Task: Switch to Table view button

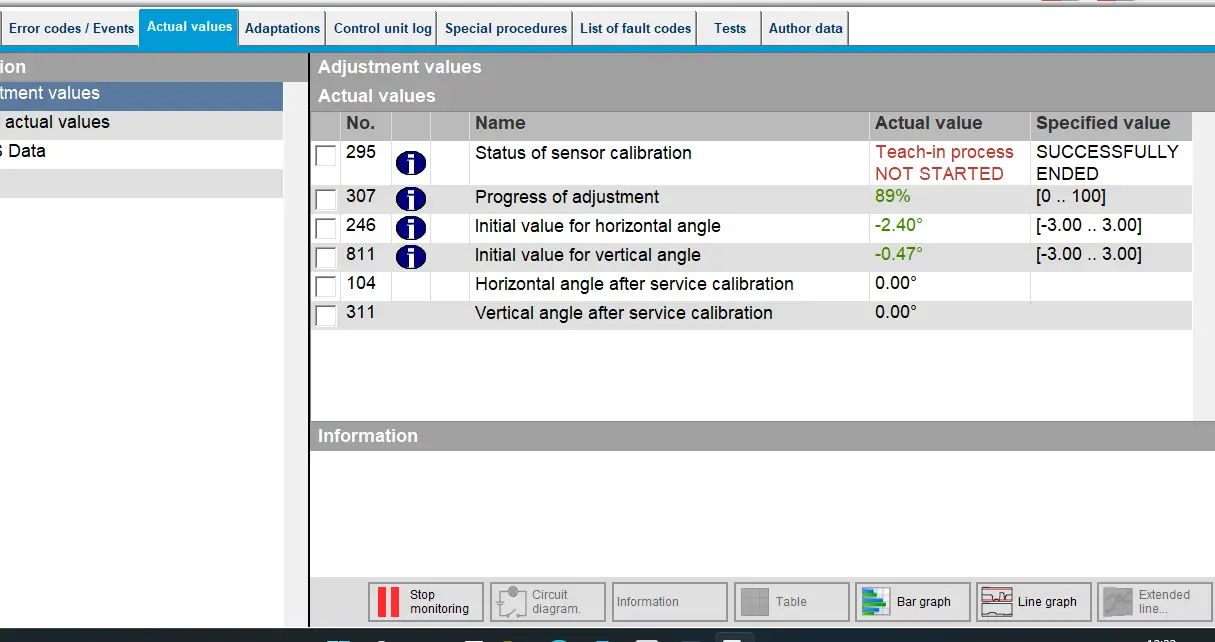Action: 792,602
